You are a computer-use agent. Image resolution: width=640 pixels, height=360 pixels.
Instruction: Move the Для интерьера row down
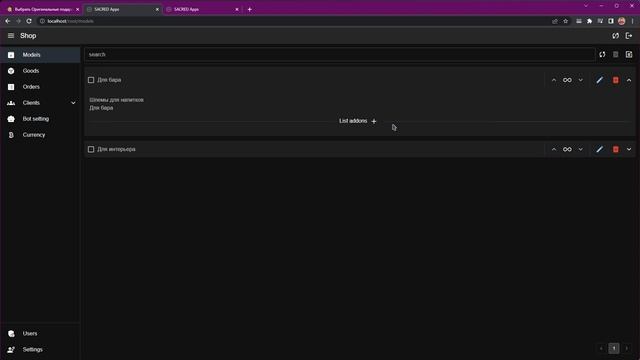click(580, 149)
